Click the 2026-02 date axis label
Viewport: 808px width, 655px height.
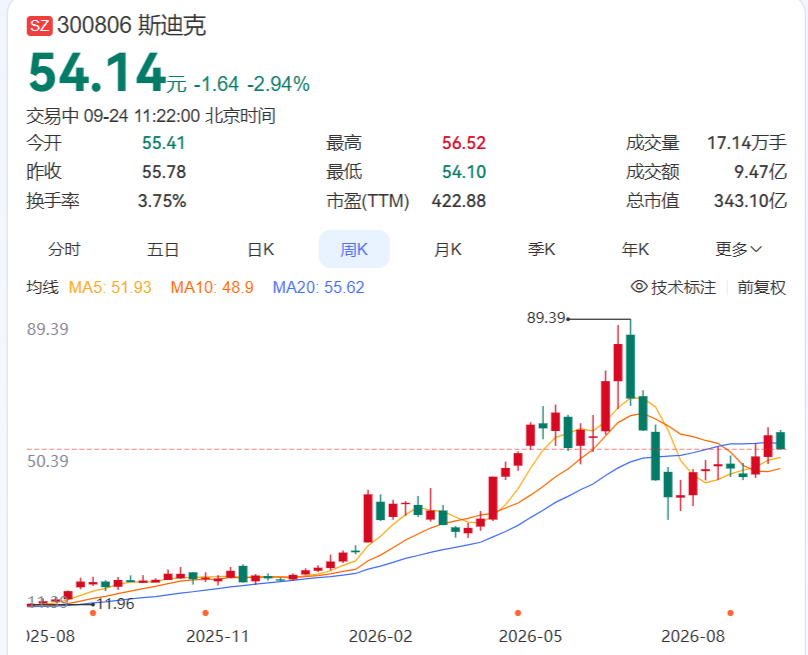pyautogui.click(x=380, y=636)
